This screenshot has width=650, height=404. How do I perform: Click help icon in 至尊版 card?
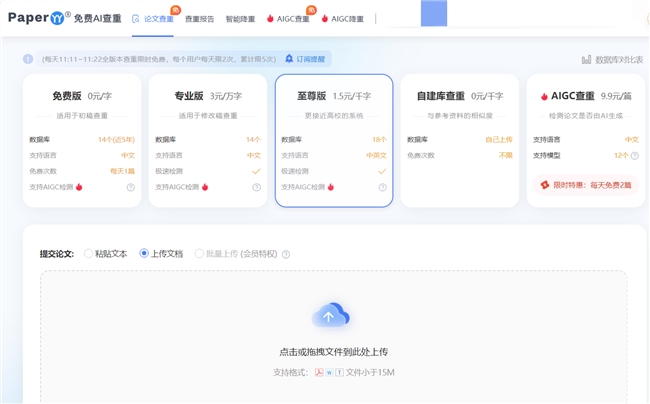tap(382, 187)
